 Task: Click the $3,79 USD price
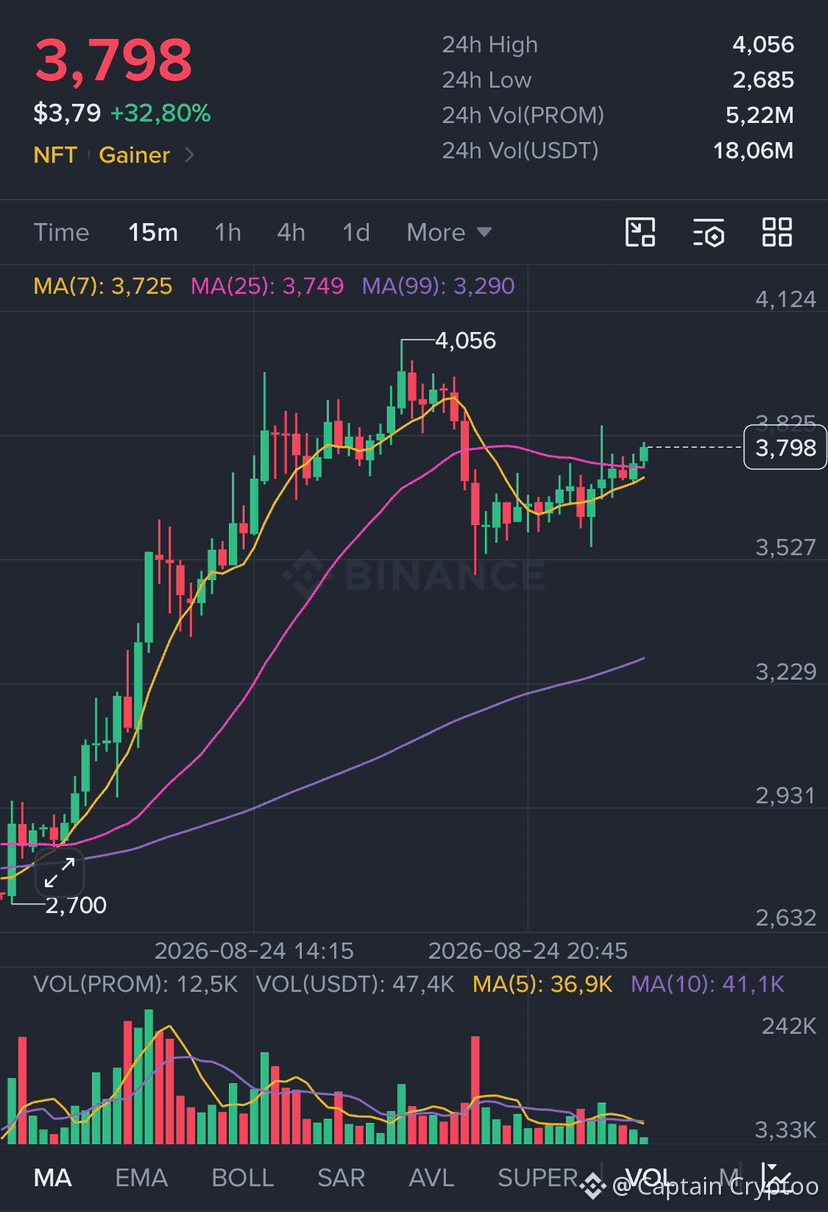[67, 113]
